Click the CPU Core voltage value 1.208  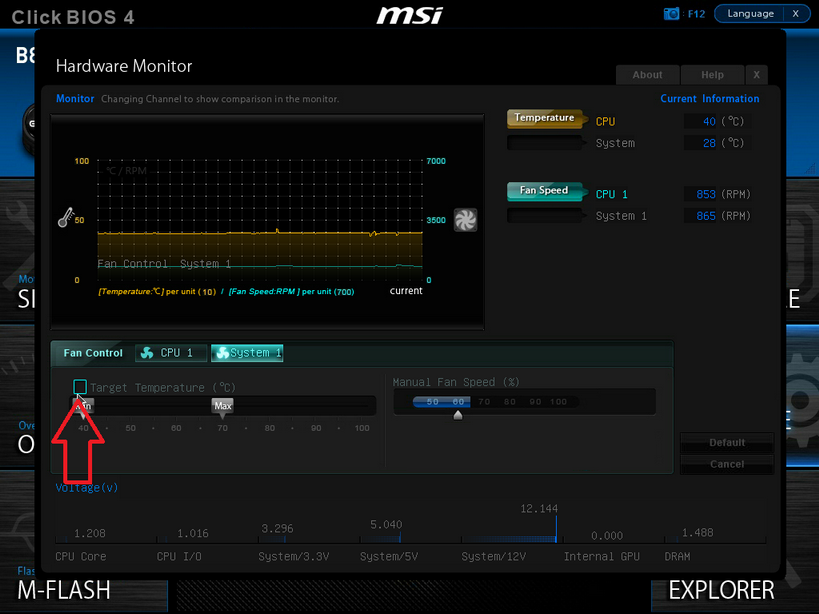click(x=89, y=533)
